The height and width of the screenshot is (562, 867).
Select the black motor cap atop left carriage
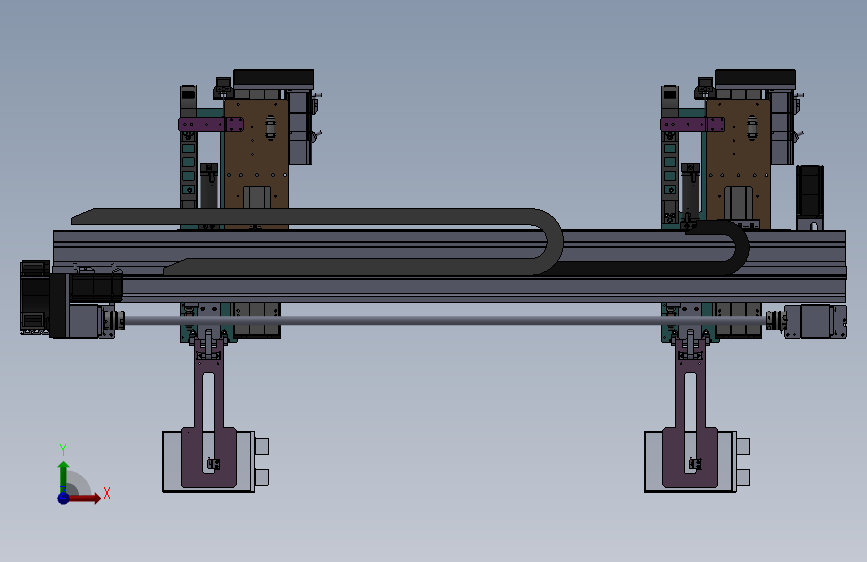(x=273, y=77)
